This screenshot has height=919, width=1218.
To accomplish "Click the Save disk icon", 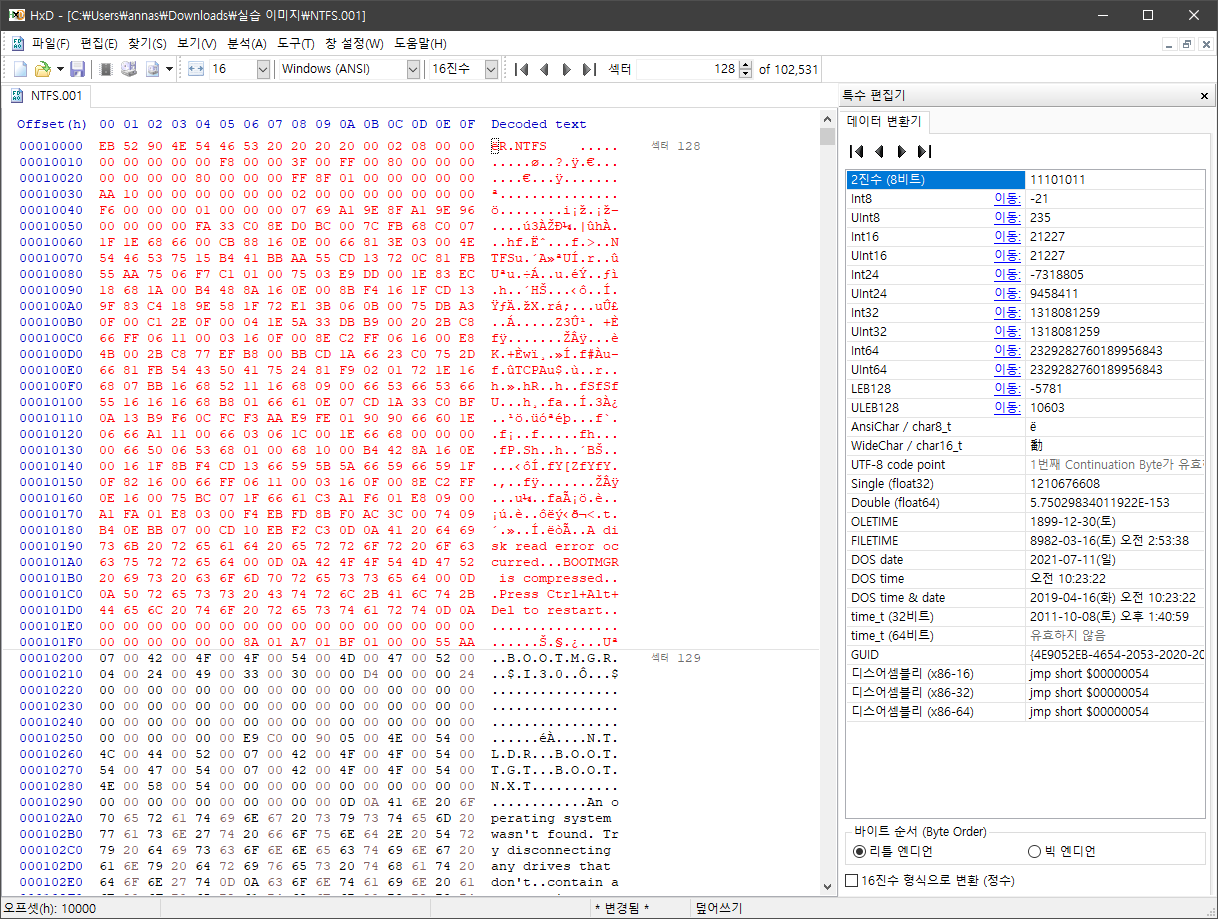I will [77, 69].
